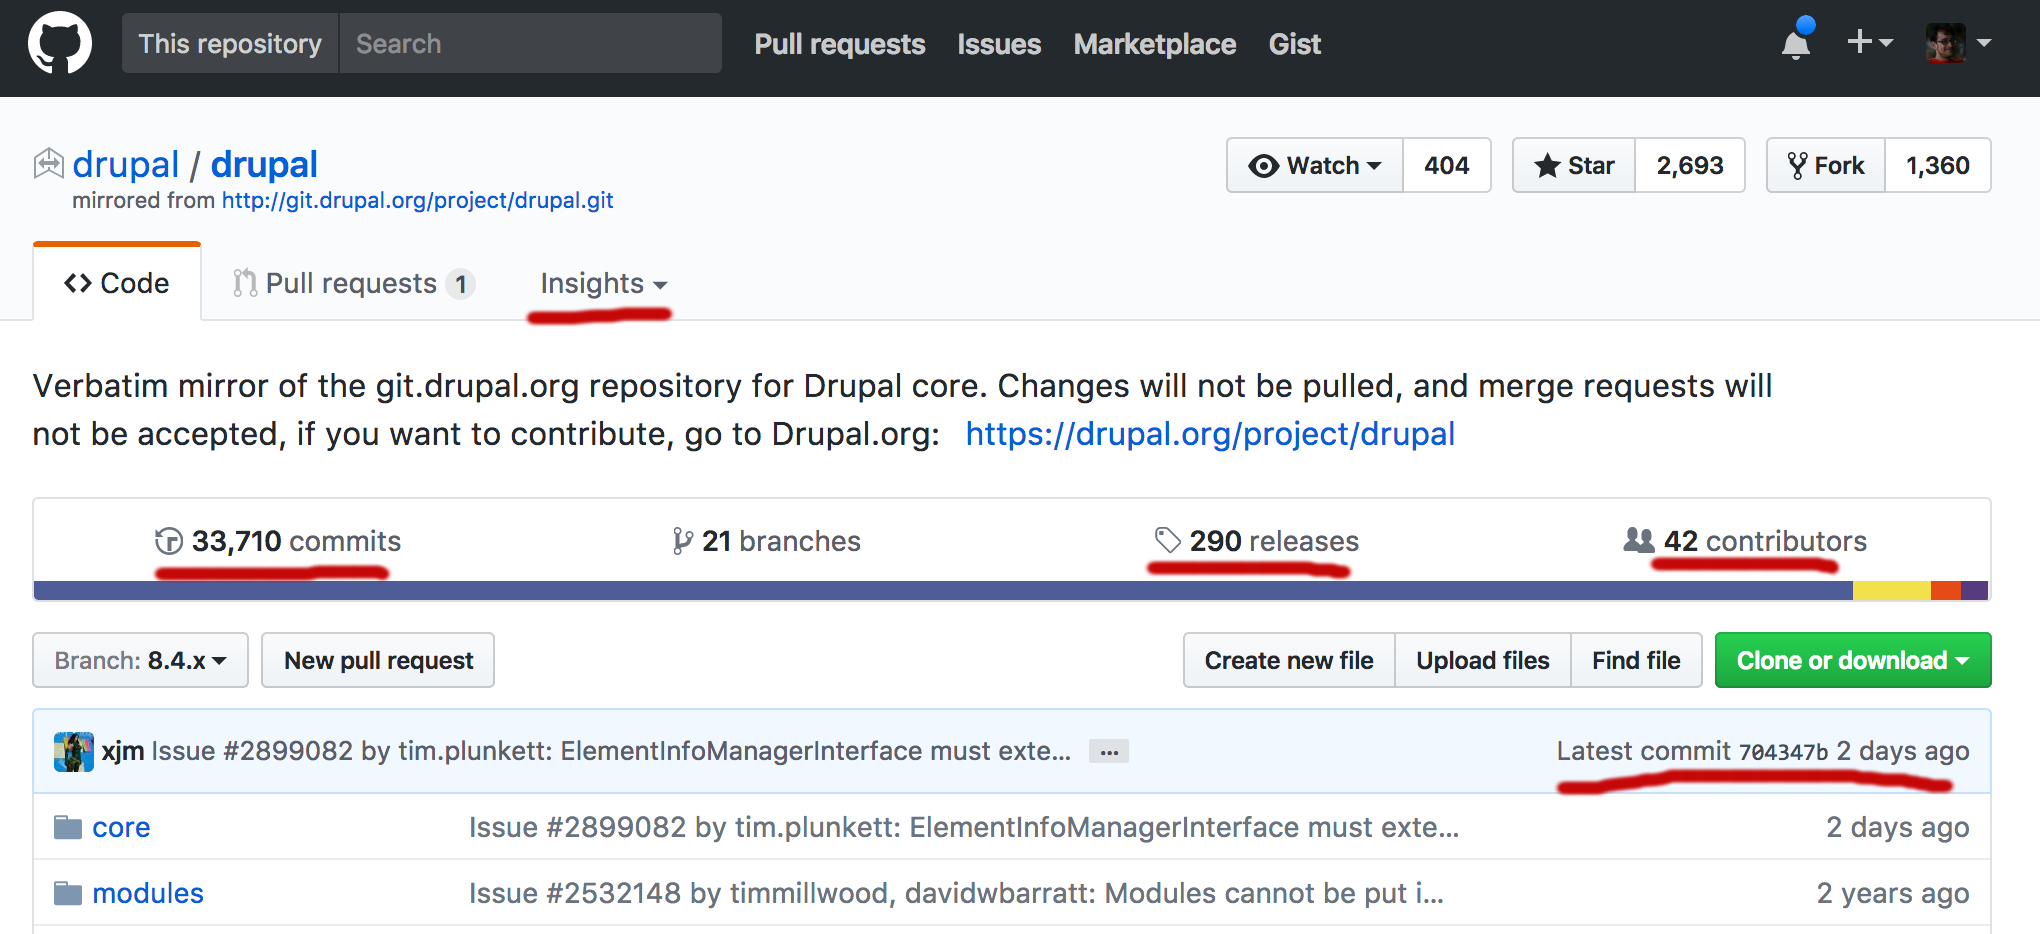This screenshot has width=2040, height=934.
Task: Open the notifications bell
Action: [1796, 43]
